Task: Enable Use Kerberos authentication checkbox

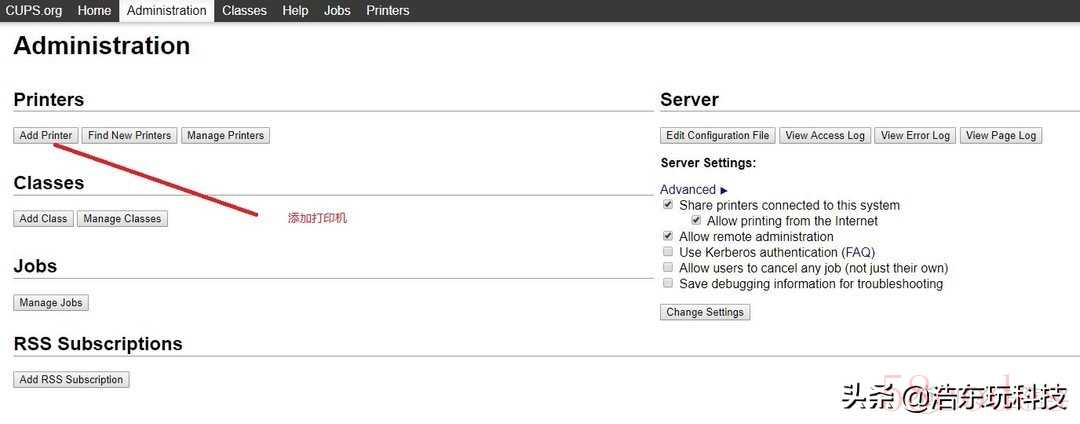Action: 668,252
